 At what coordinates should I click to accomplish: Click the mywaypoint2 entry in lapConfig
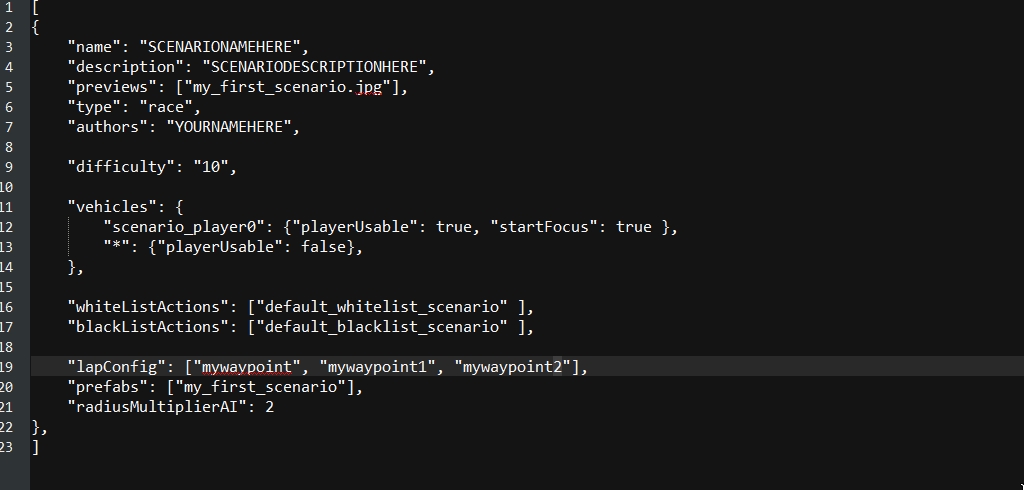(x=512, y=367)
